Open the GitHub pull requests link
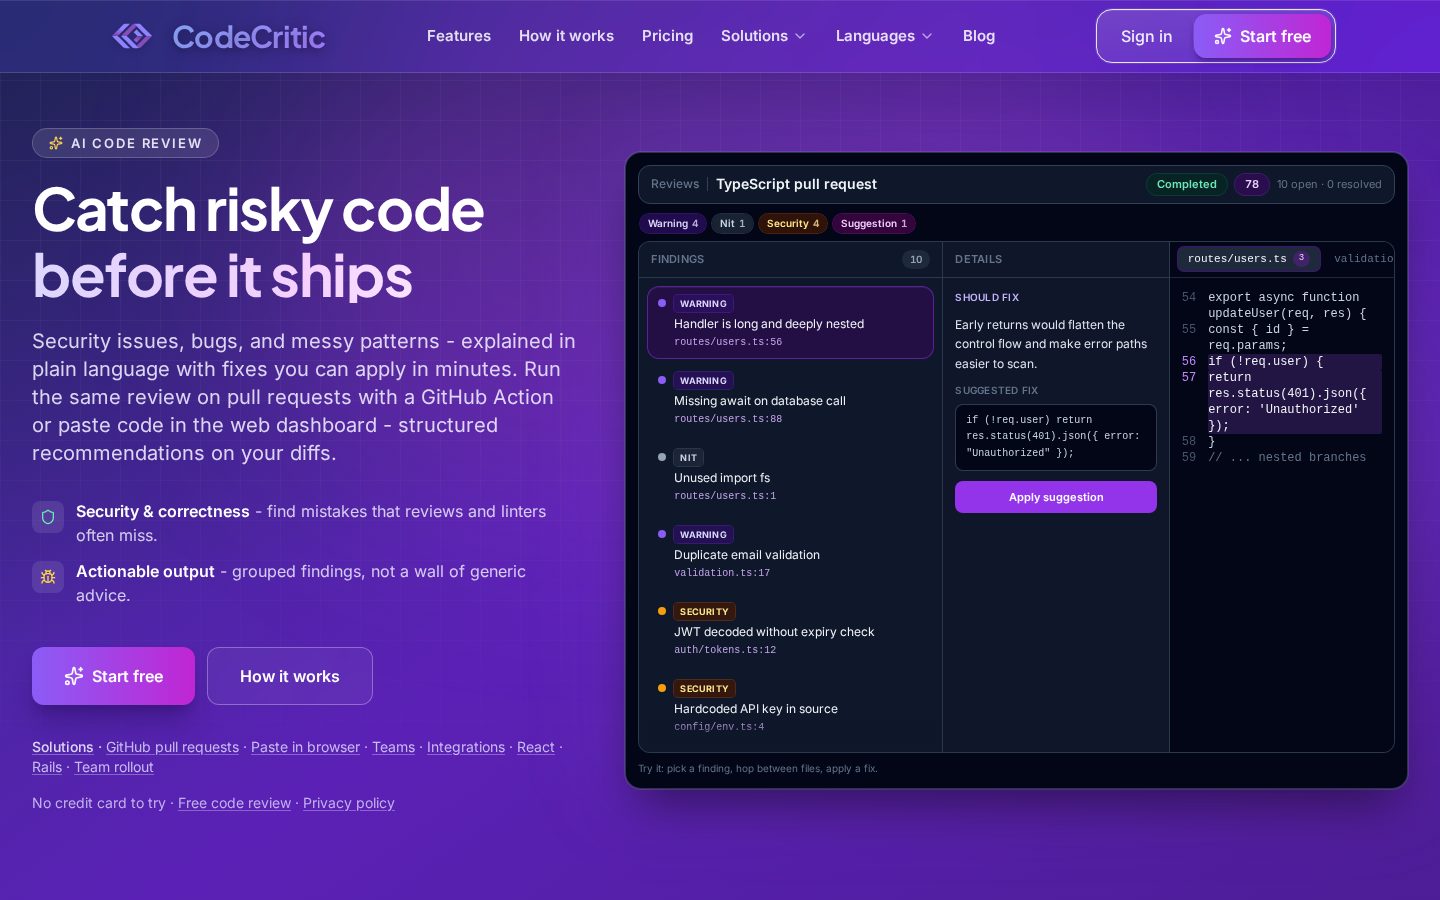Viewport: 1440px width, 900px height. 172,747
